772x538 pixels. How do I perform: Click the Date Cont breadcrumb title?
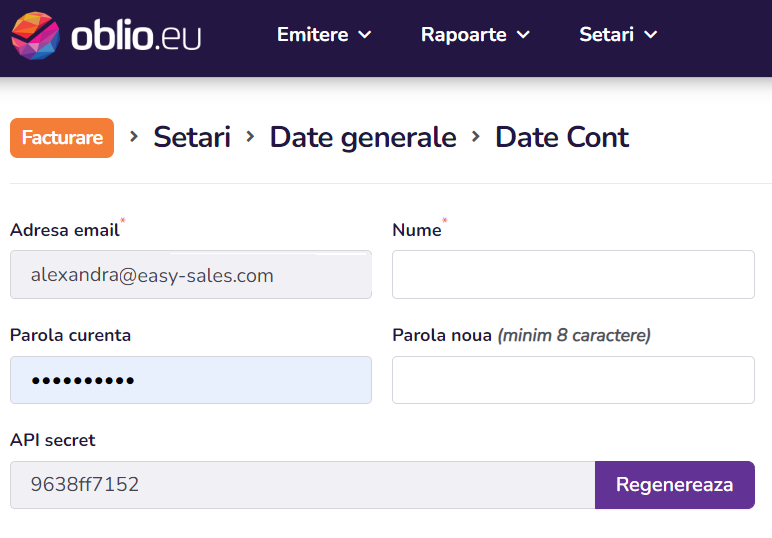pos(562,137)
